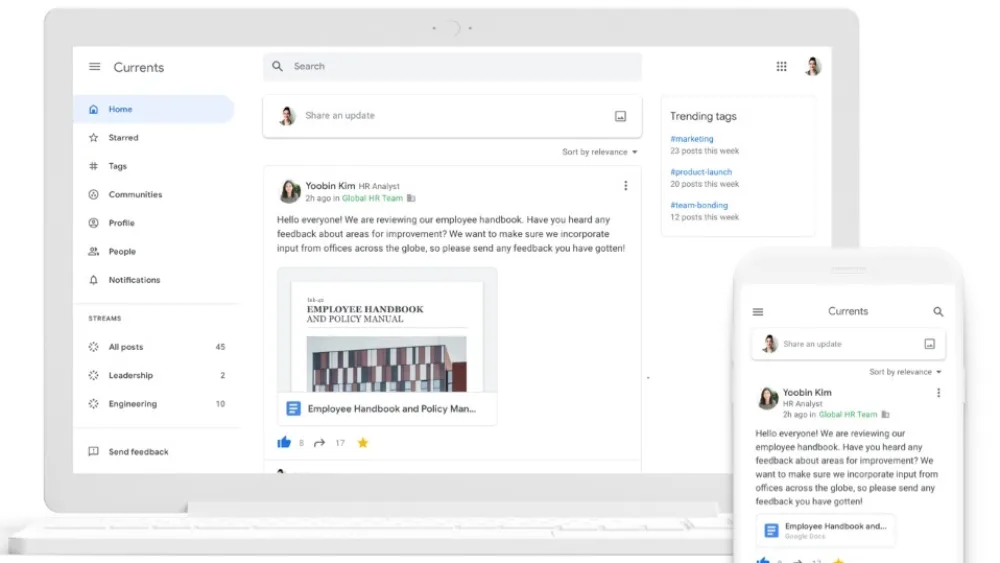Click Yoobin Kim's avatar on the desktop post
The height and width of the screenshot is (563, 1000).
coord(289,191)
